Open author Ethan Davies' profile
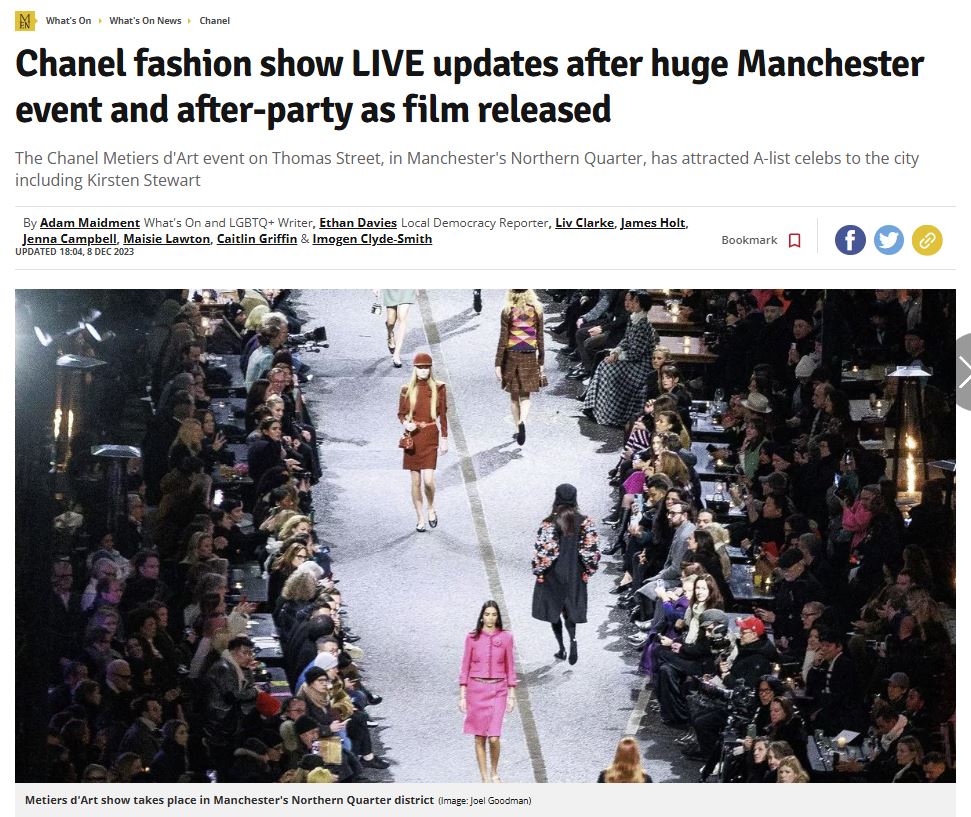This screenshot has height=817, width=971. [x=358, y=222]
